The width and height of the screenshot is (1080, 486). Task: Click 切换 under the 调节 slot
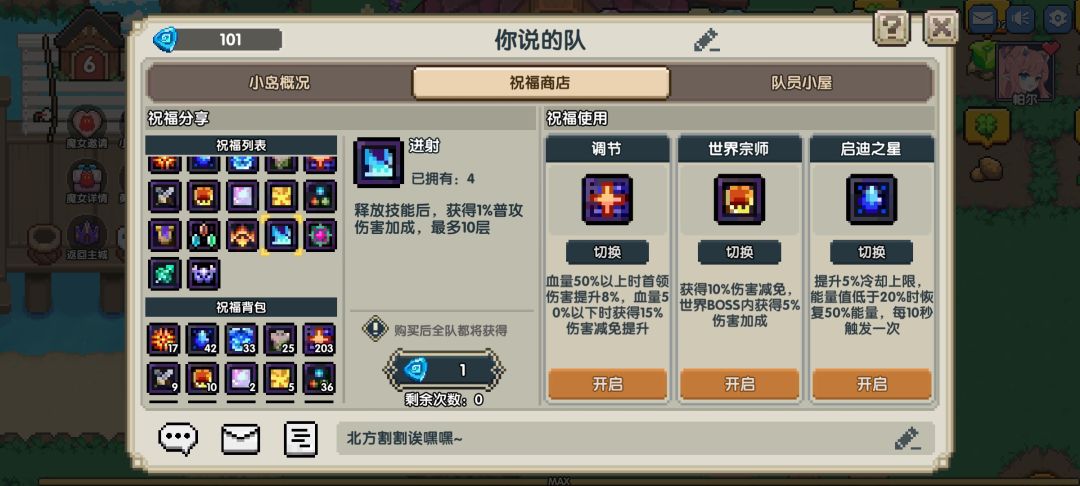[608, 252]
